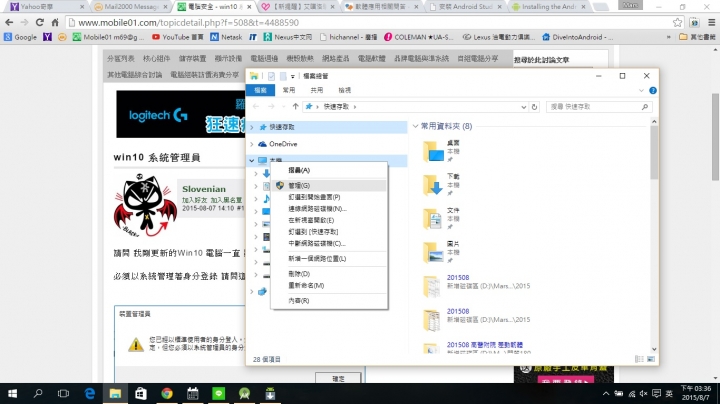
Task: Select the Network icon at the bottom of the Explorer tree
Action: click(262, 292)
